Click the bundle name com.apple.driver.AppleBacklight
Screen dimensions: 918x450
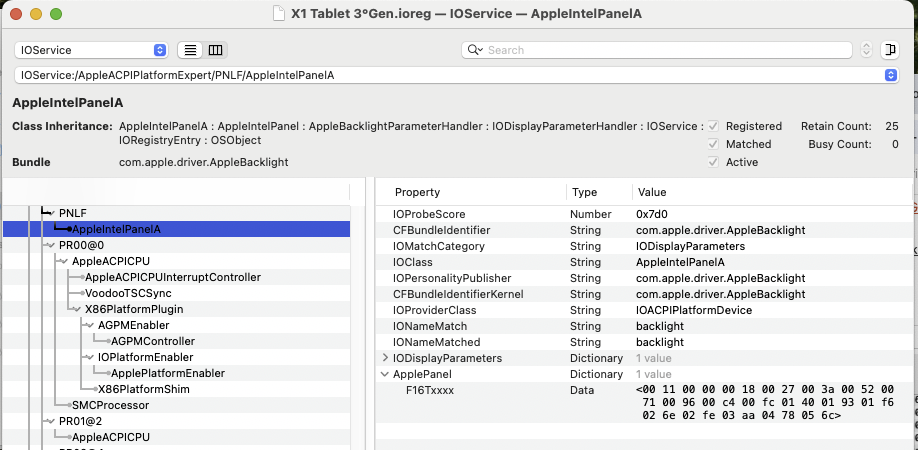click(204, 162)
